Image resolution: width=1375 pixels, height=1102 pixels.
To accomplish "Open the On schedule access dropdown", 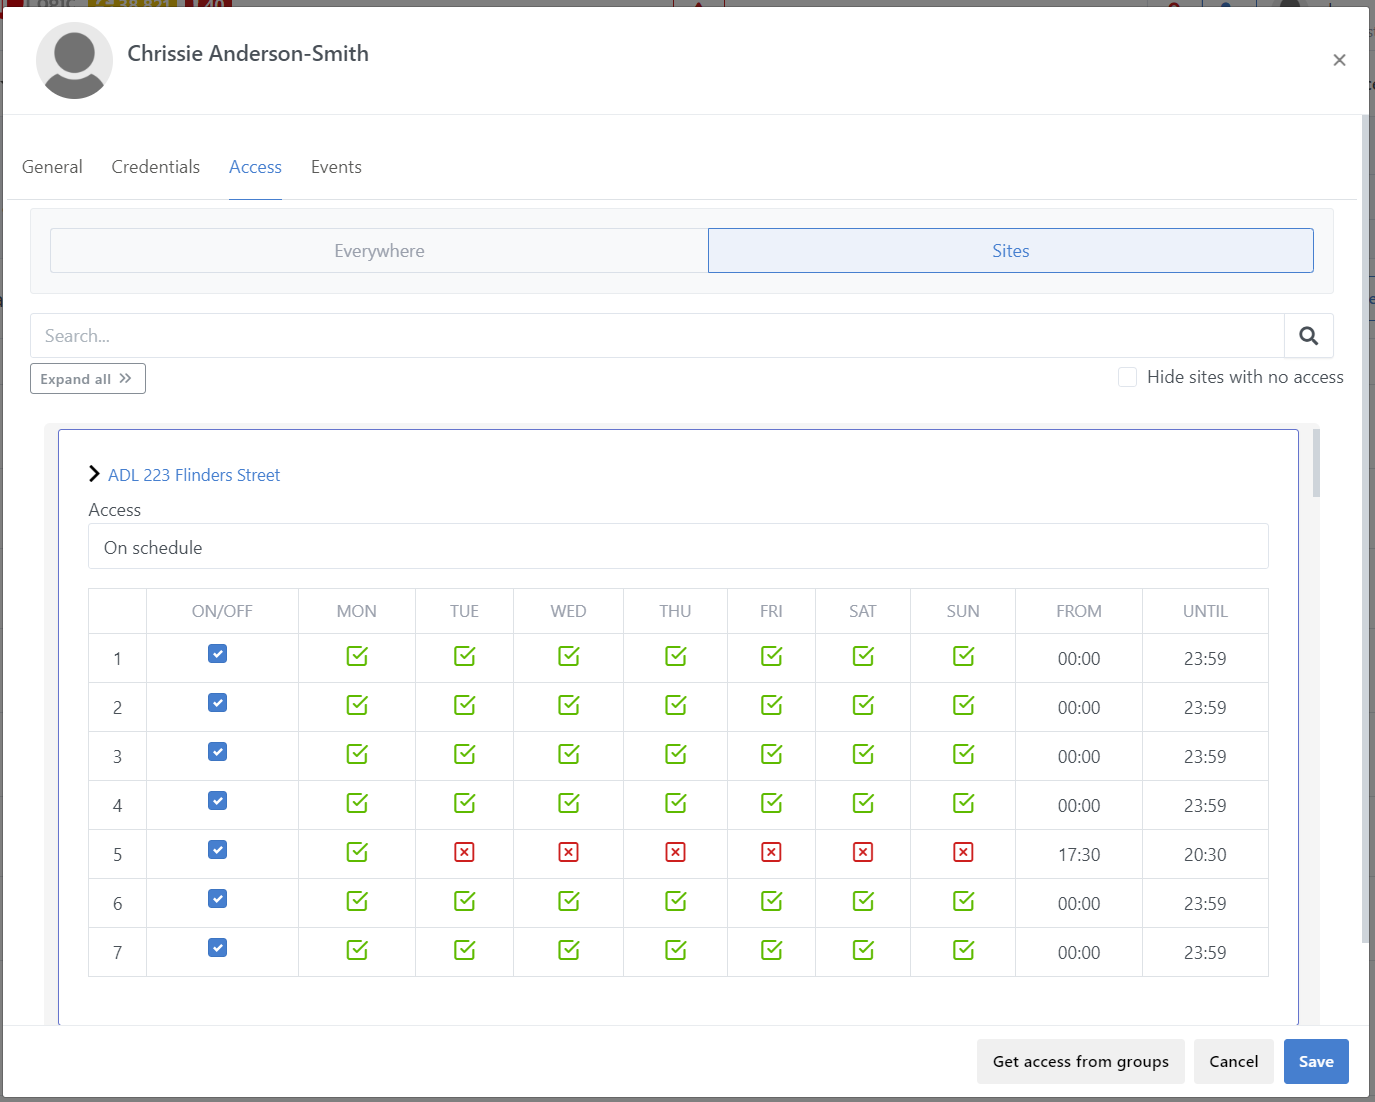I will tap(677, 547).
